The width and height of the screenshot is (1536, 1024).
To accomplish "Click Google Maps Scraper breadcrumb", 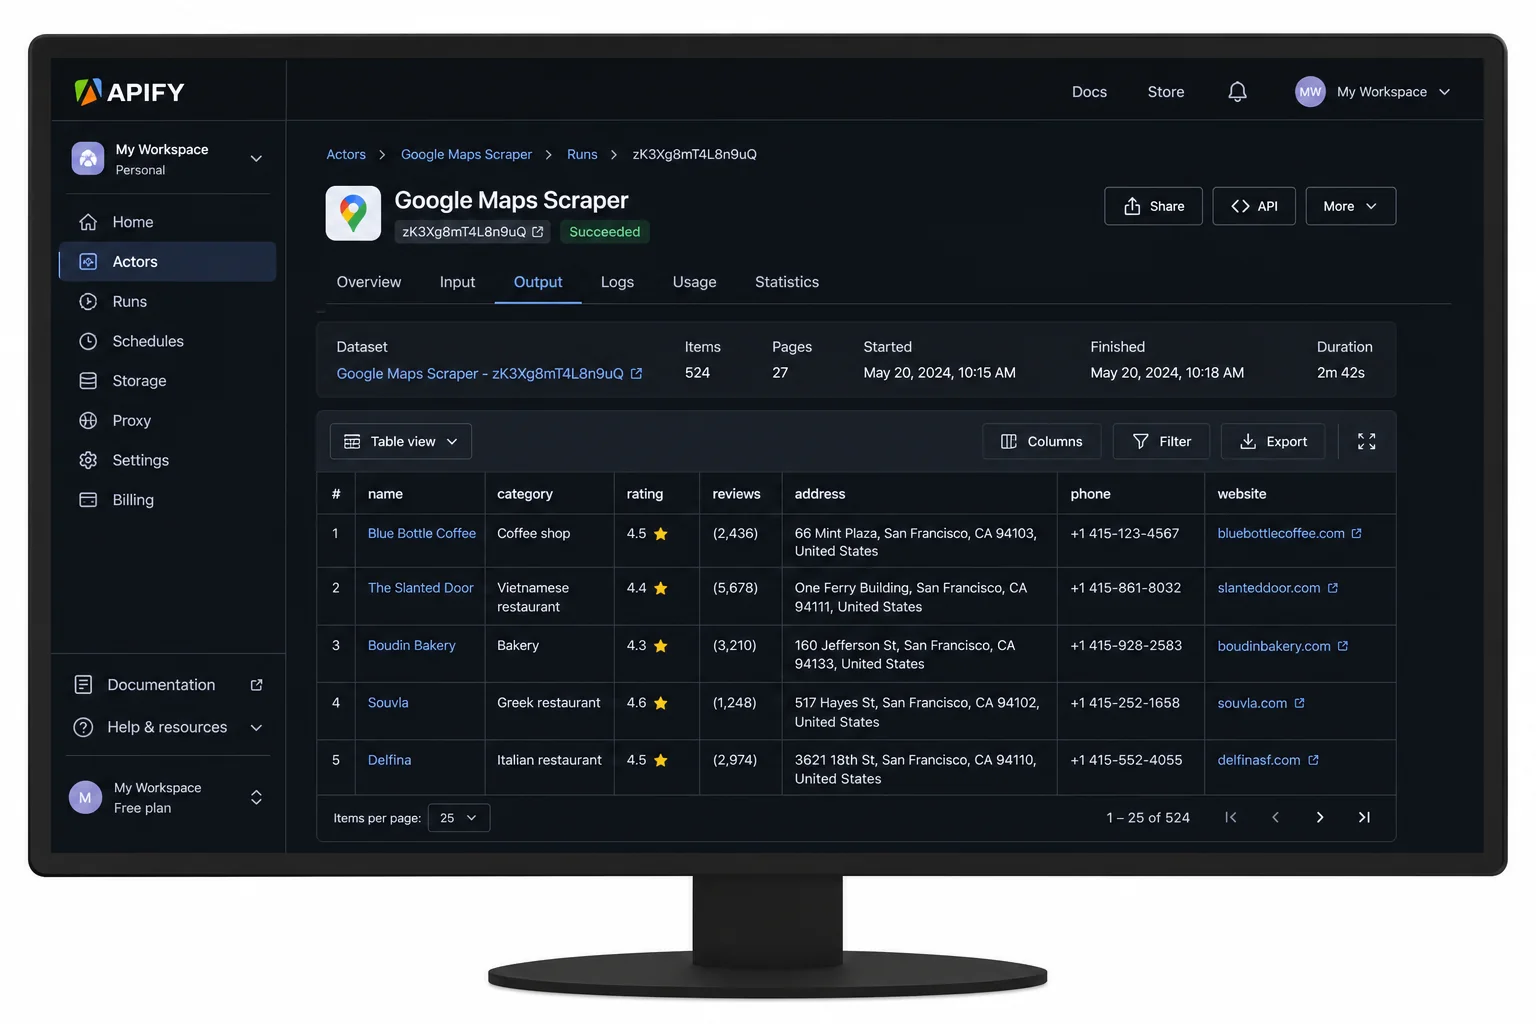I will point(466,155).
